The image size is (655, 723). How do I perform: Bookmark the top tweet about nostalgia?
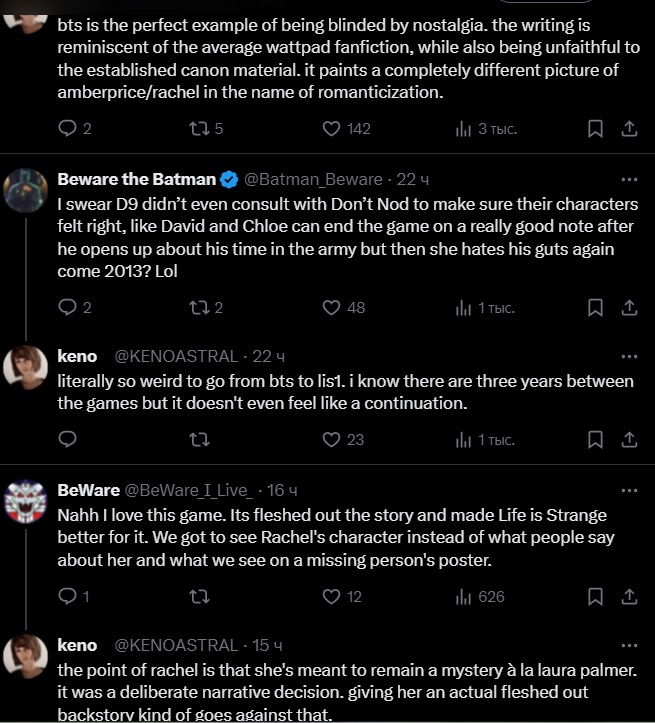pyautogui.click(x=595, y=128)
